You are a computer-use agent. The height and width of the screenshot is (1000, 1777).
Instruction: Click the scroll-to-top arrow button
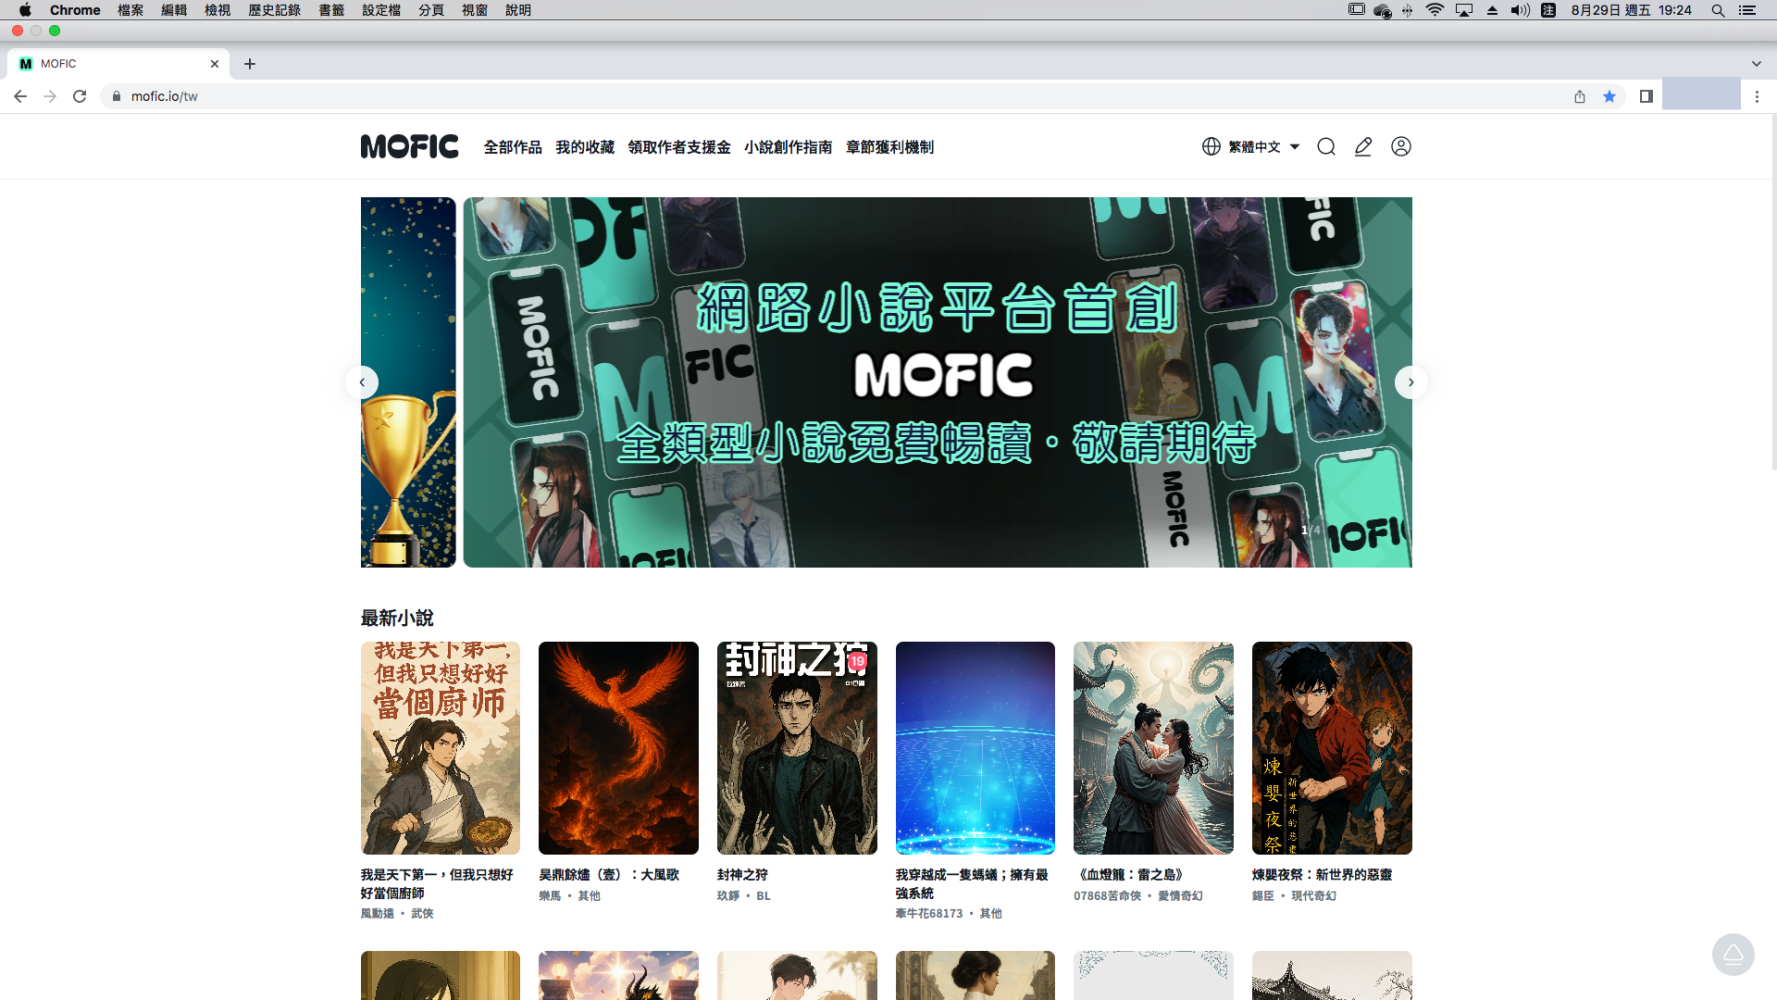[x=1733, y=954]
